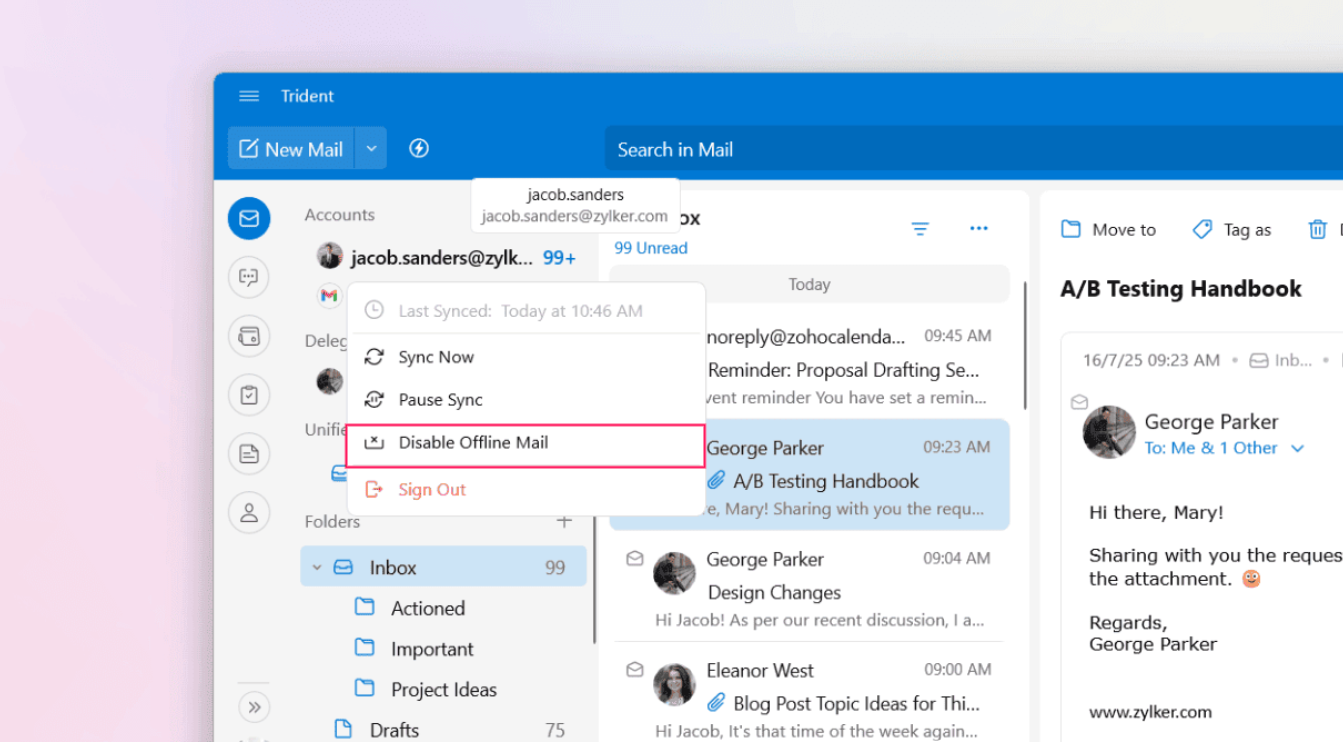Click the To: Me & 1 Other link
Viewport: 1343px width, 742px height.
pos(1211,448)
